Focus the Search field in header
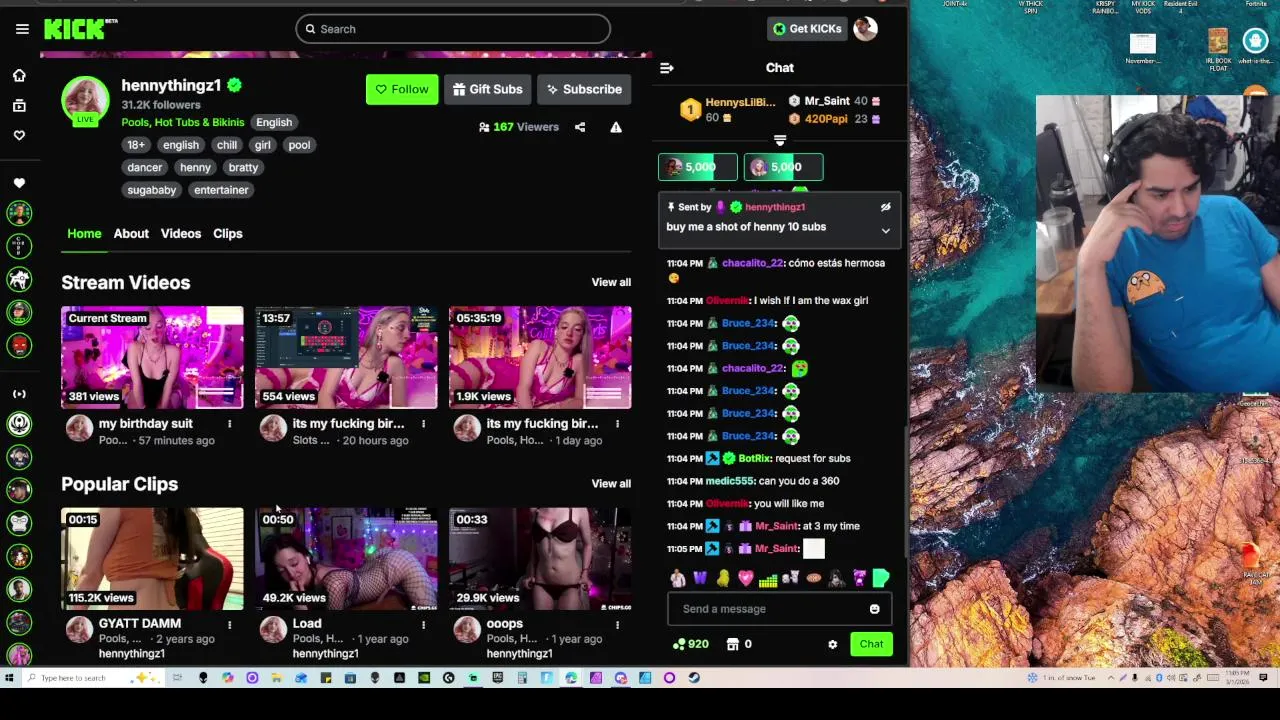1280x720 pixels. [452, 29]
